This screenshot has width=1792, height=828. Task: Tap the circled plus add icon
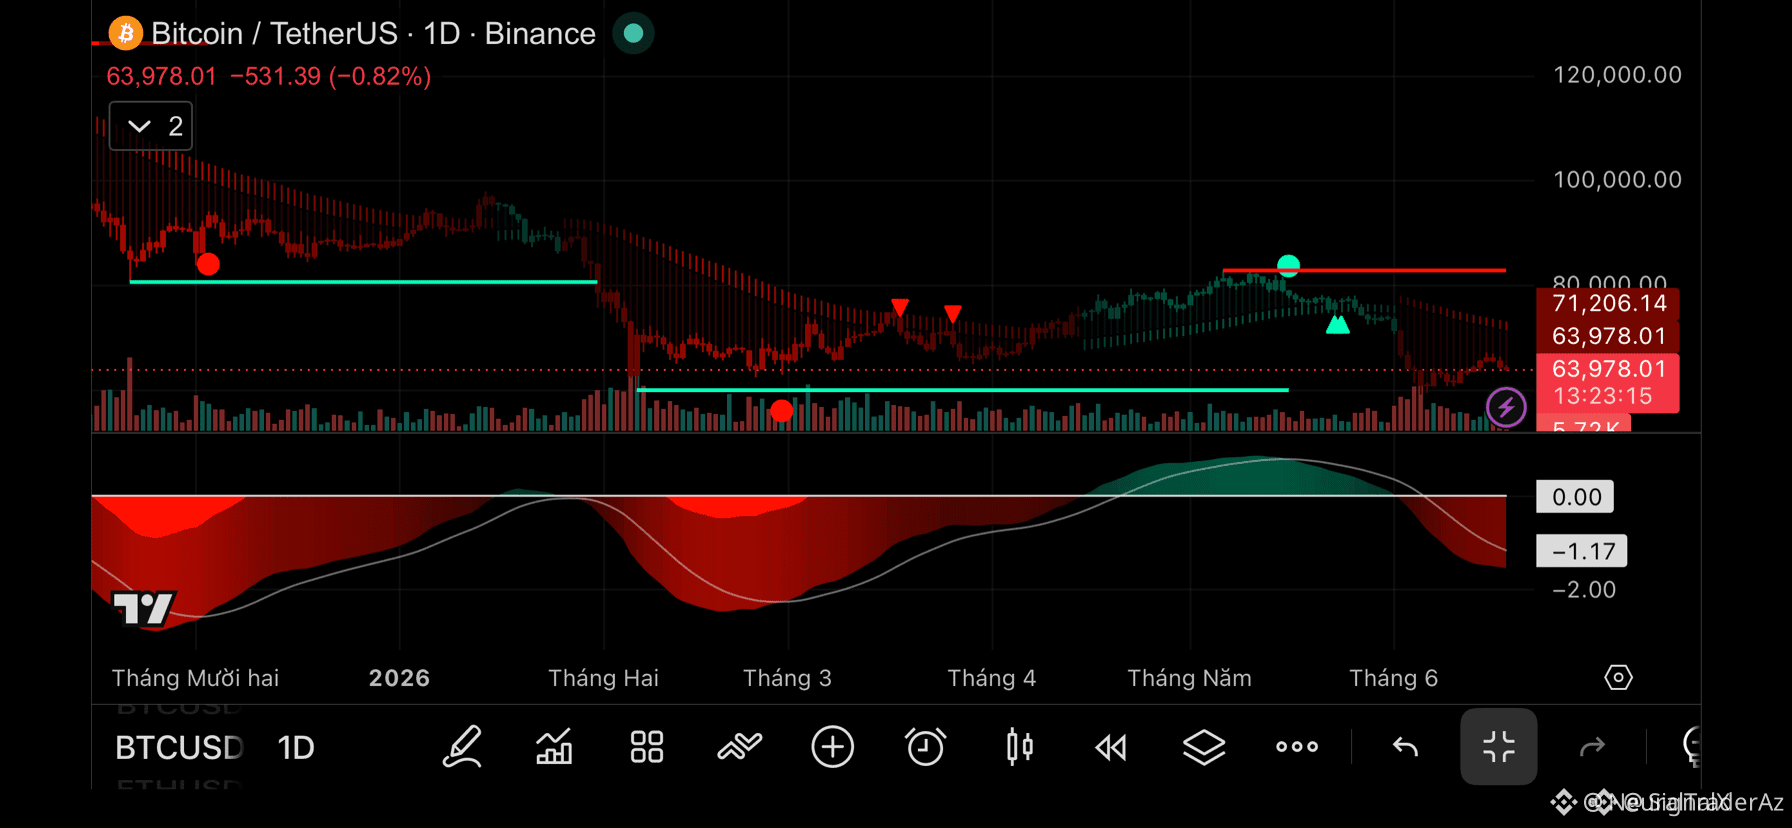(x=832, y=747)
